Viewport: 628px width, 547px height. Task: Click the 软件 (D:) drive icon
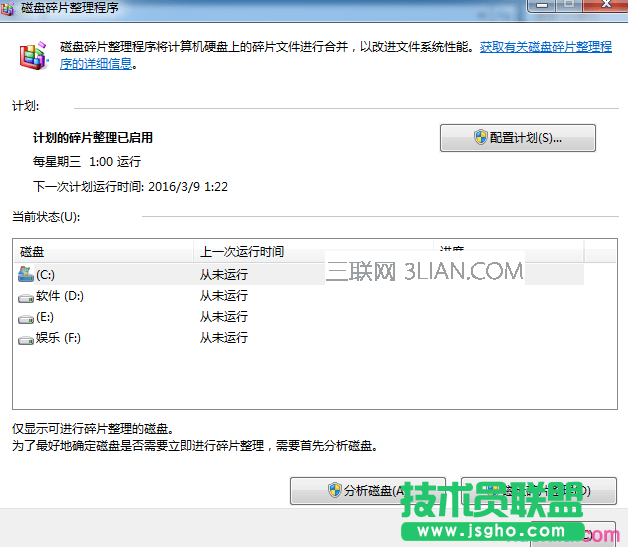pos(25,296)
